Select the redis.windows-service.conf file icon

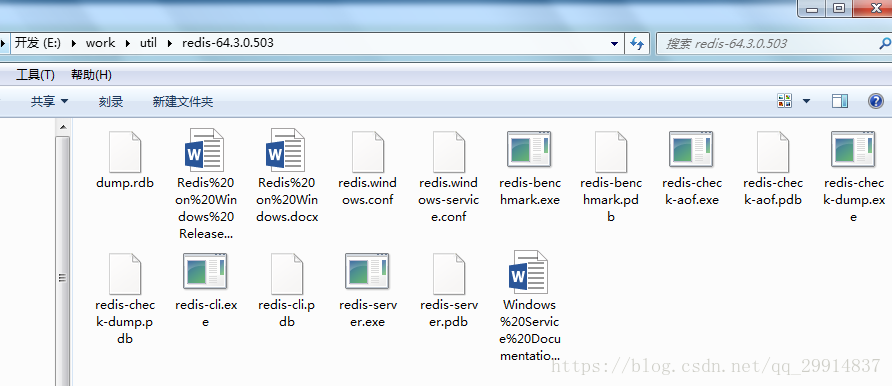(x=449, y=152)
